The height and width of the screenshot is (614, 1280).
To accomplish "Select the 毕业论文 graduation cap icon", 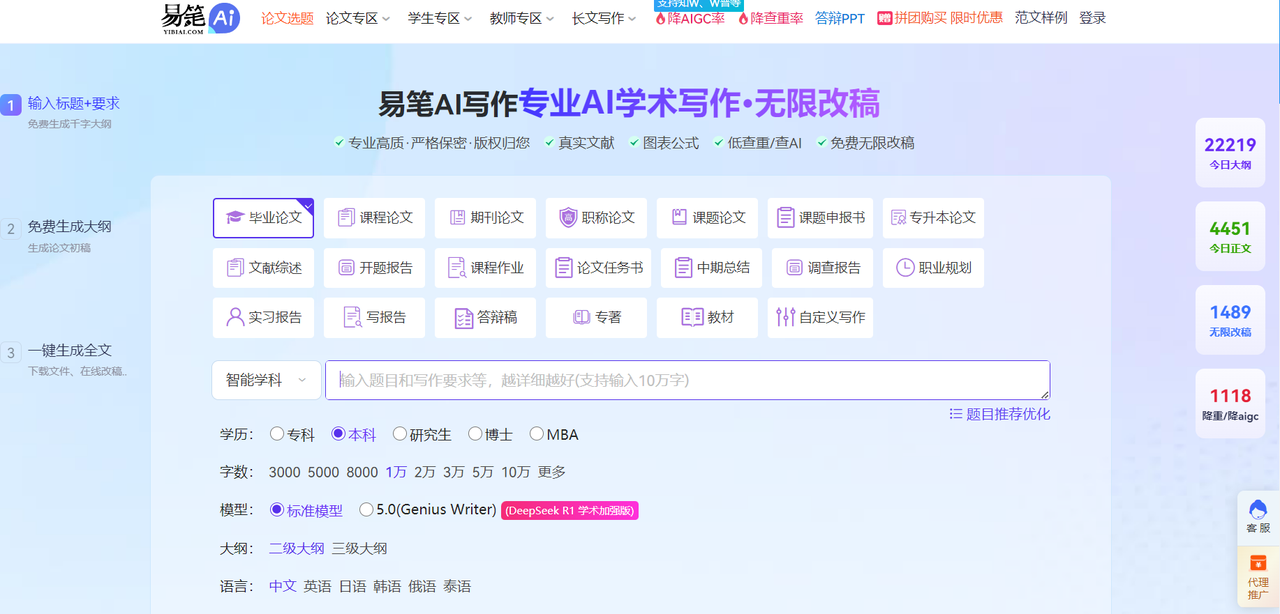I will [x=235, y=218].
